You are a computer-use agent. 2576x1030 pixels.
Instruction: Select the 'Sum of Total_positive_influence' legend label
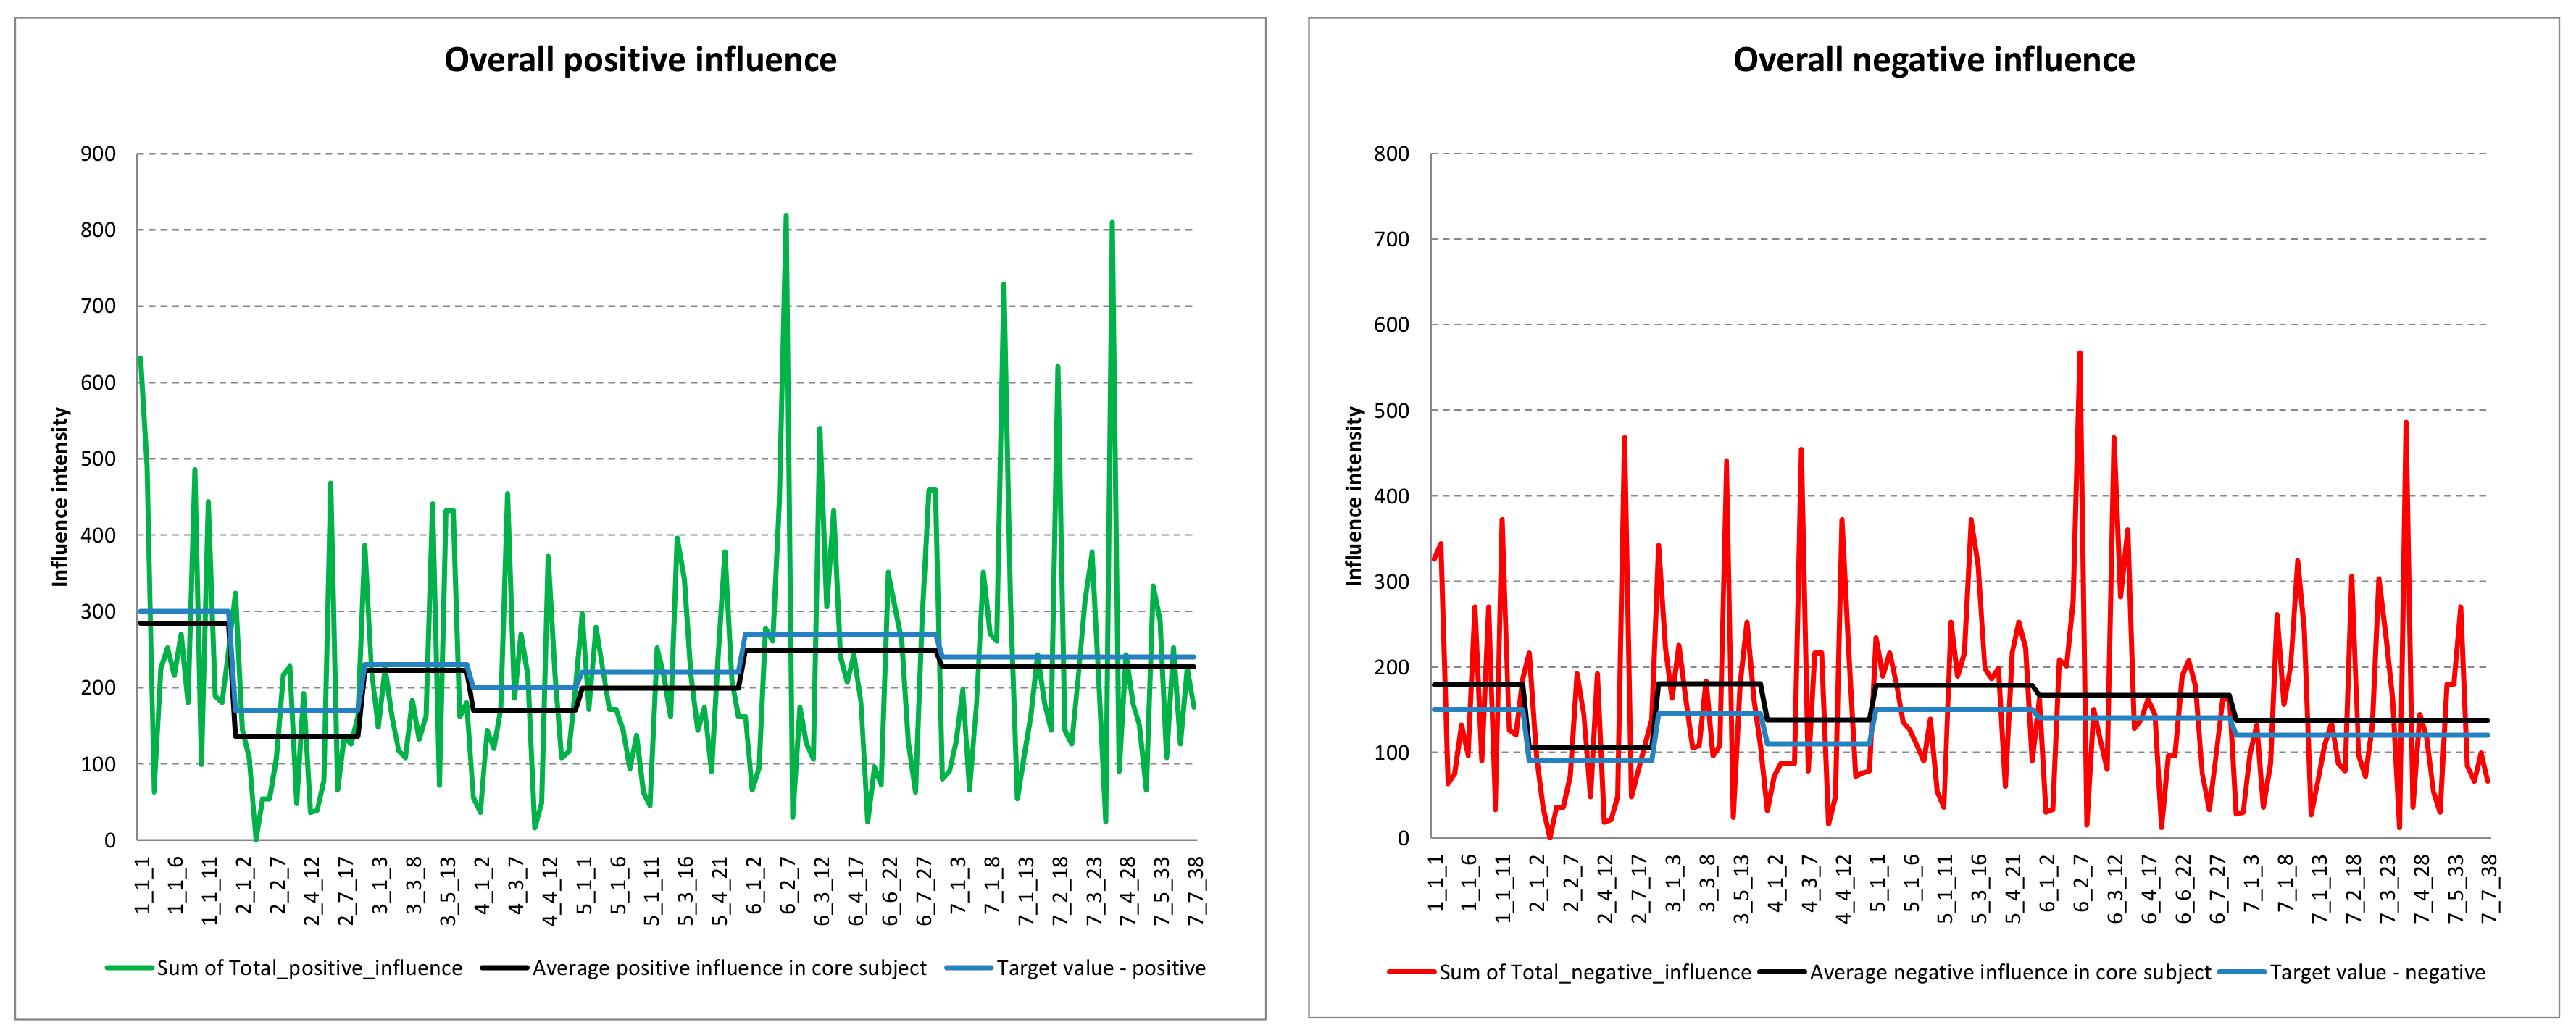tap(309, 968)
